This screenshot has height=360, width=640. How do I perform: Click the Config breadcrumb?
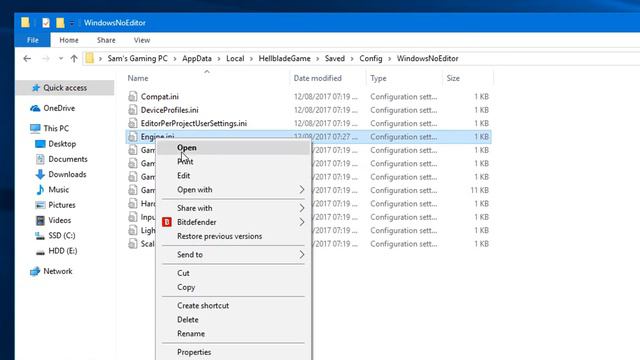click(x=371, y=58)
